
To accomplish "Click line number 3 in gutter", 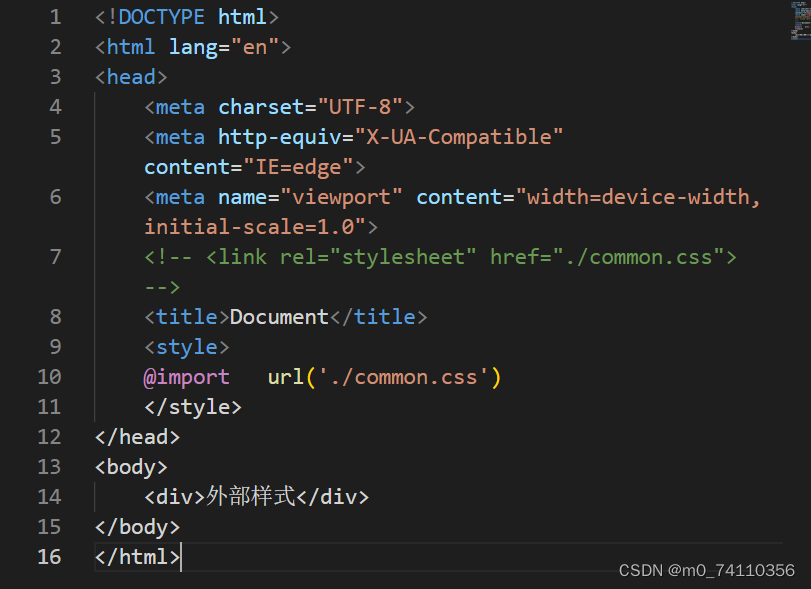I will point(56,77).
